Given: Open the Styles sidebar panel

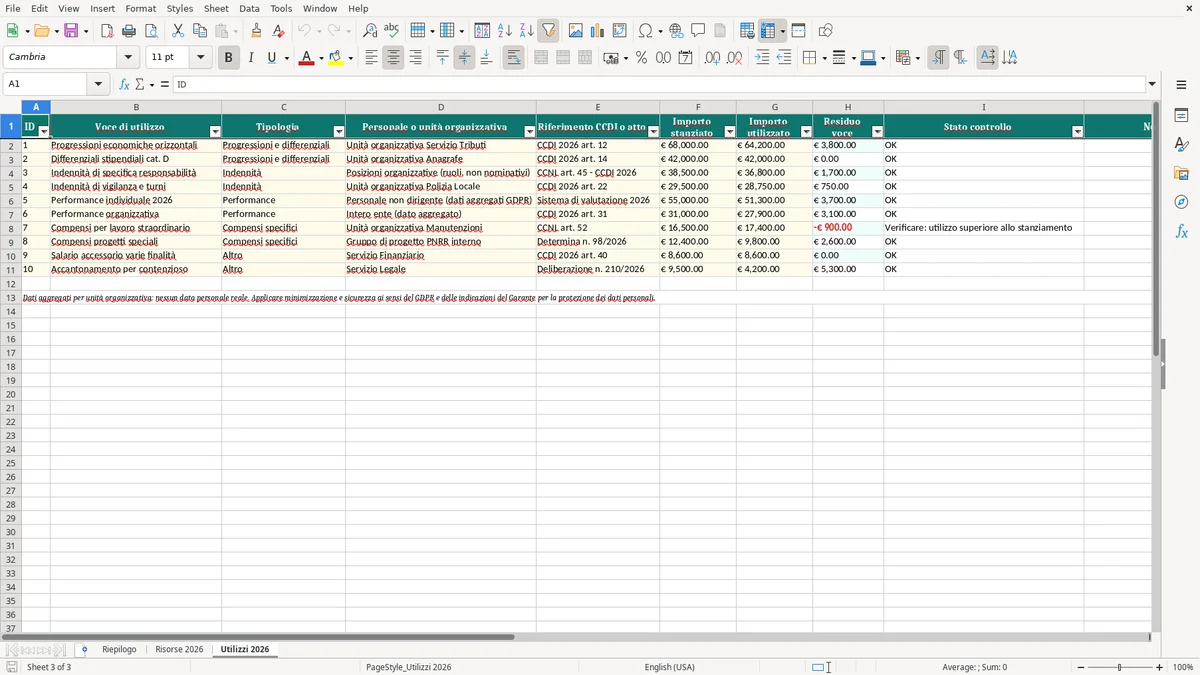Looking at the screenshot, I should [1181, 144].
